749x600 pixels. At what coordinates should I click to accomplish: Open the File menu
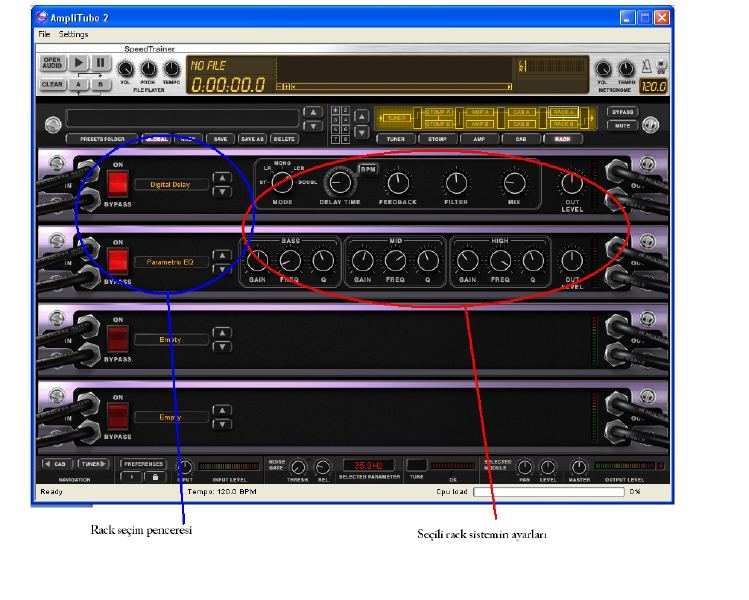(44, 34)
